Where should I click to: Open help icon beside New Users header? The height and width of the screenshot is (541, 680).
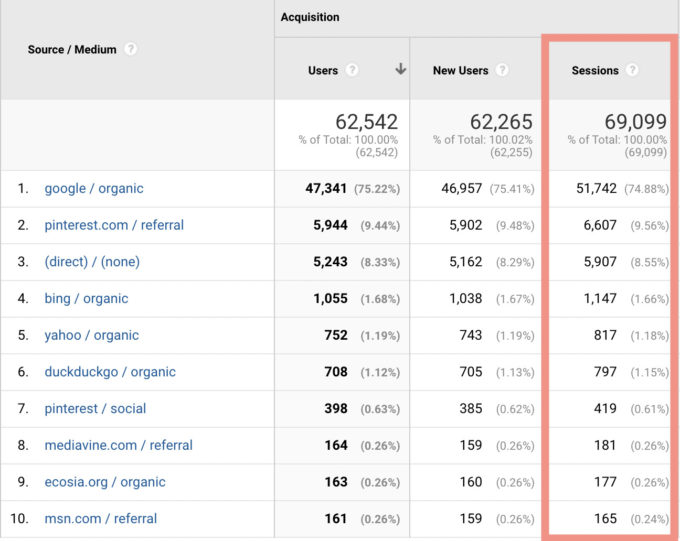click(502, 70)
